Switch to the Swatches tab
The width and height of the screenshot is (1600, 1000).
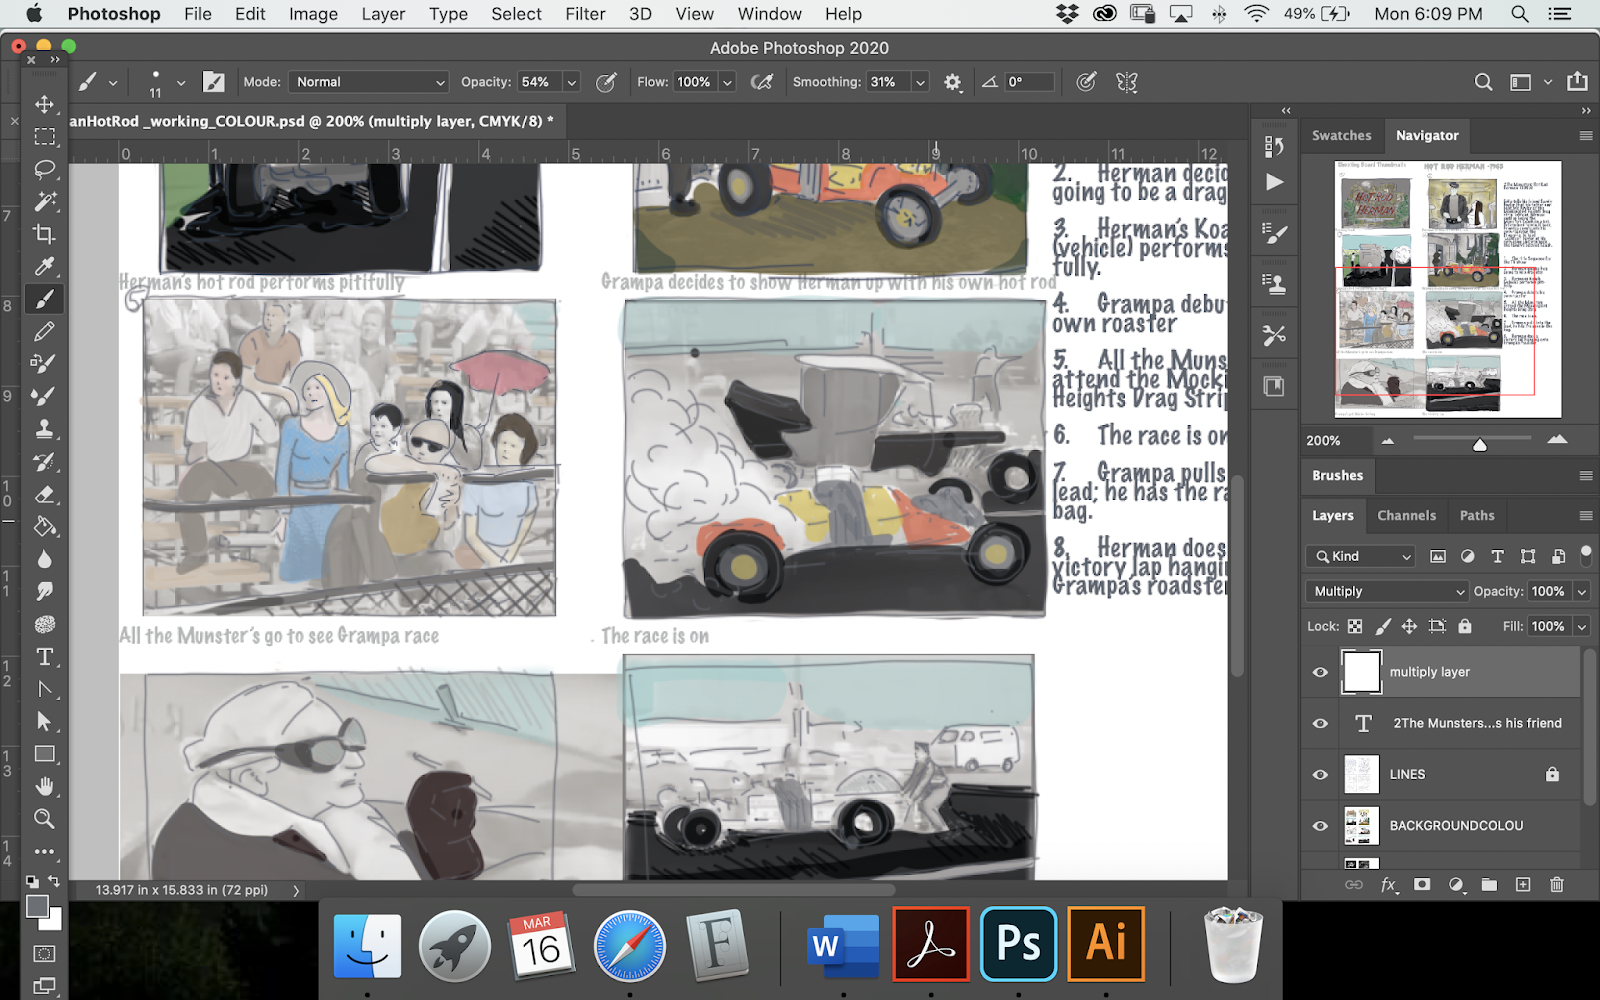click(1342, 135)
